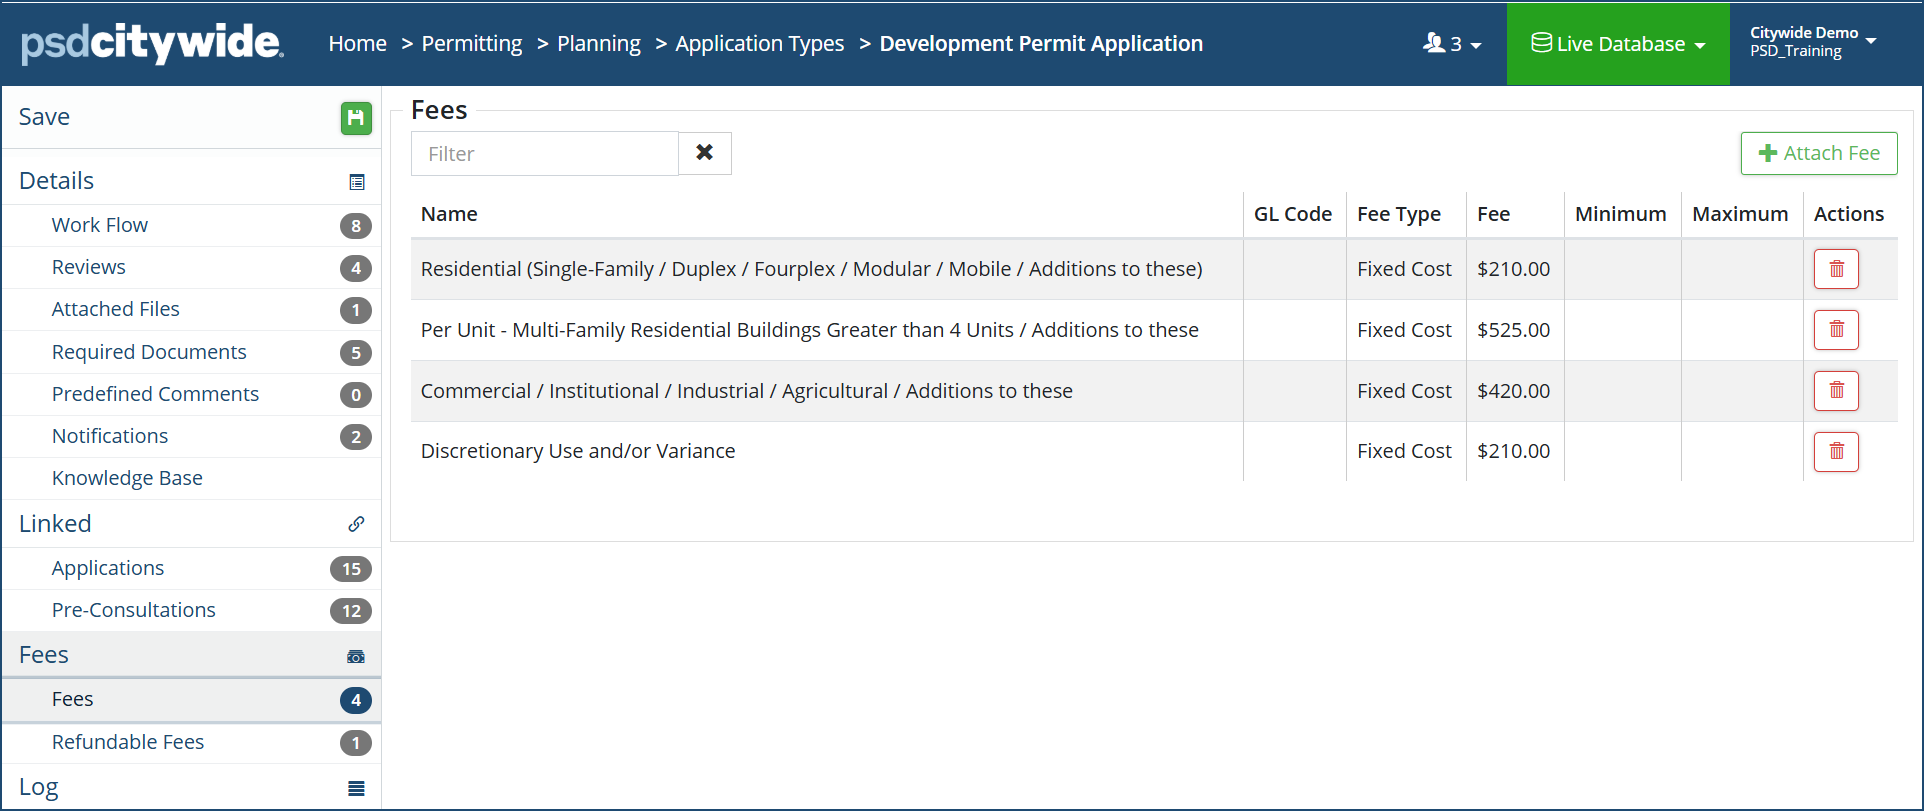This screenshot has width=1924, height=811.
Task: Click the Linked section chain icon
Action: point(356,524)
